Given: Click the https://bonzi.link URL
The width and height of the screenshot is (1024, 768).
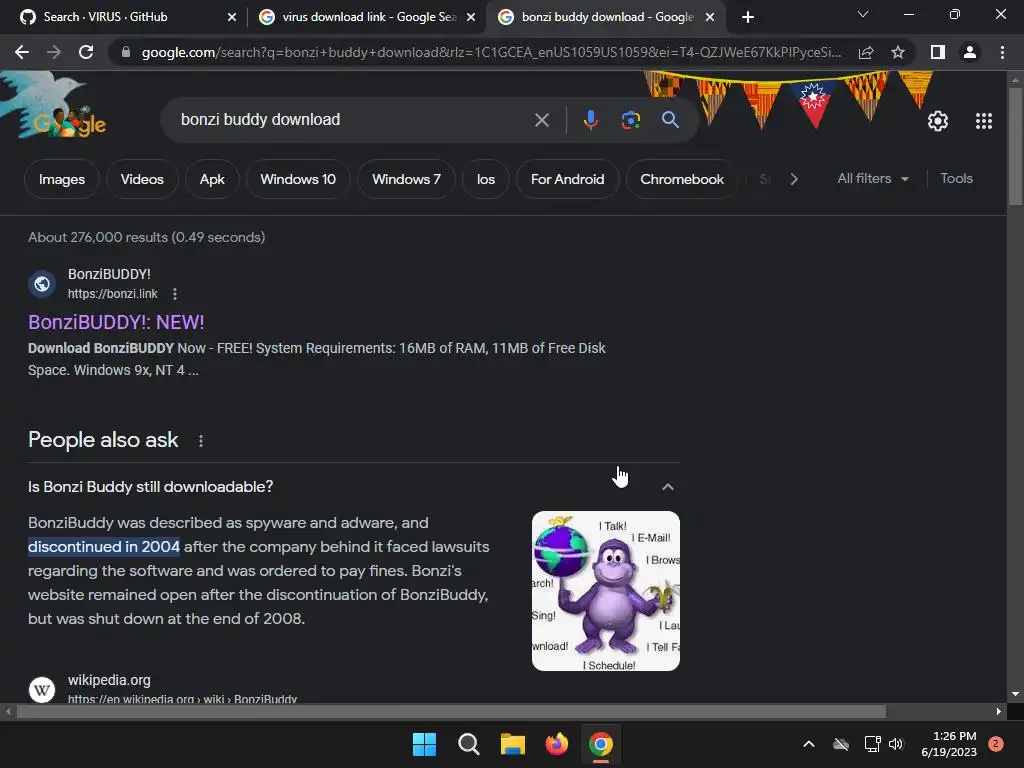Looking at the screenshot, I should pos(112,294).
